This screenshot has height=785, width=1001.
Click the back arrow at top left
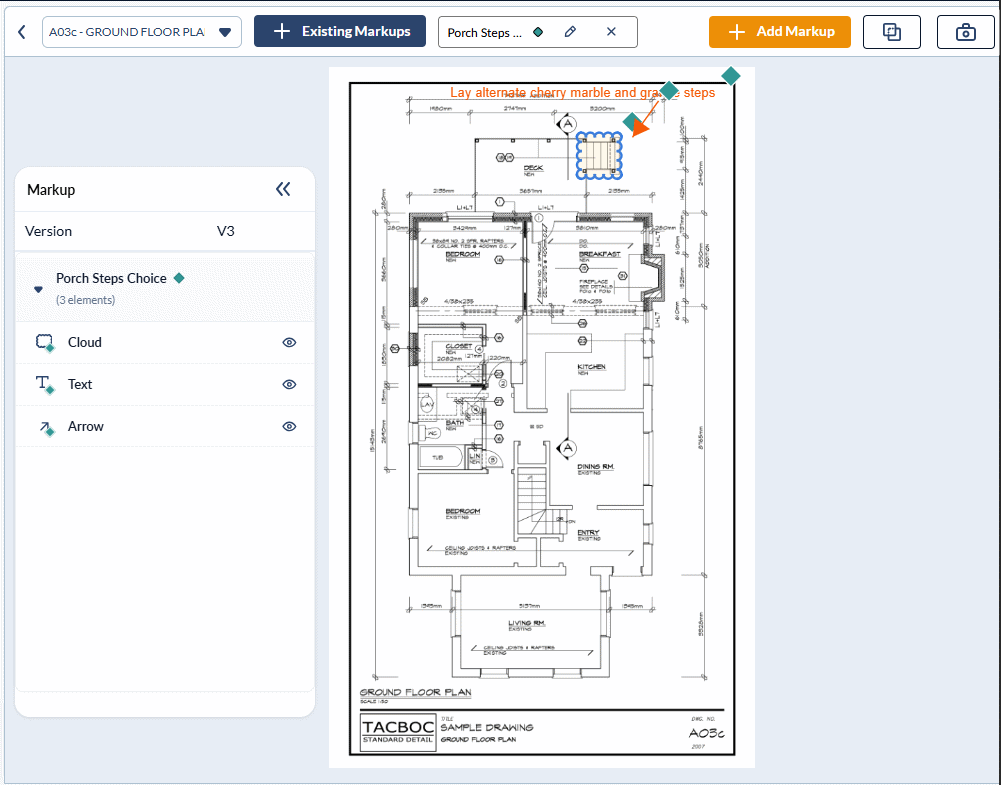tap(21, 32)
